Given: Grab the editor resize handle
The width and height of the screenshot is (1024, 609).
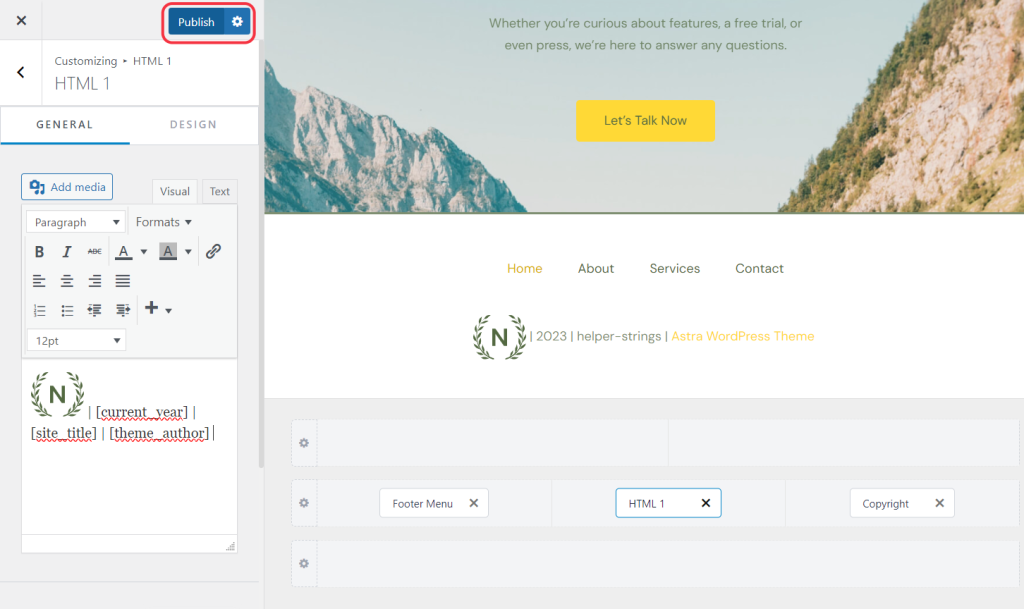Looking at the screenshot, I should 231,546.
